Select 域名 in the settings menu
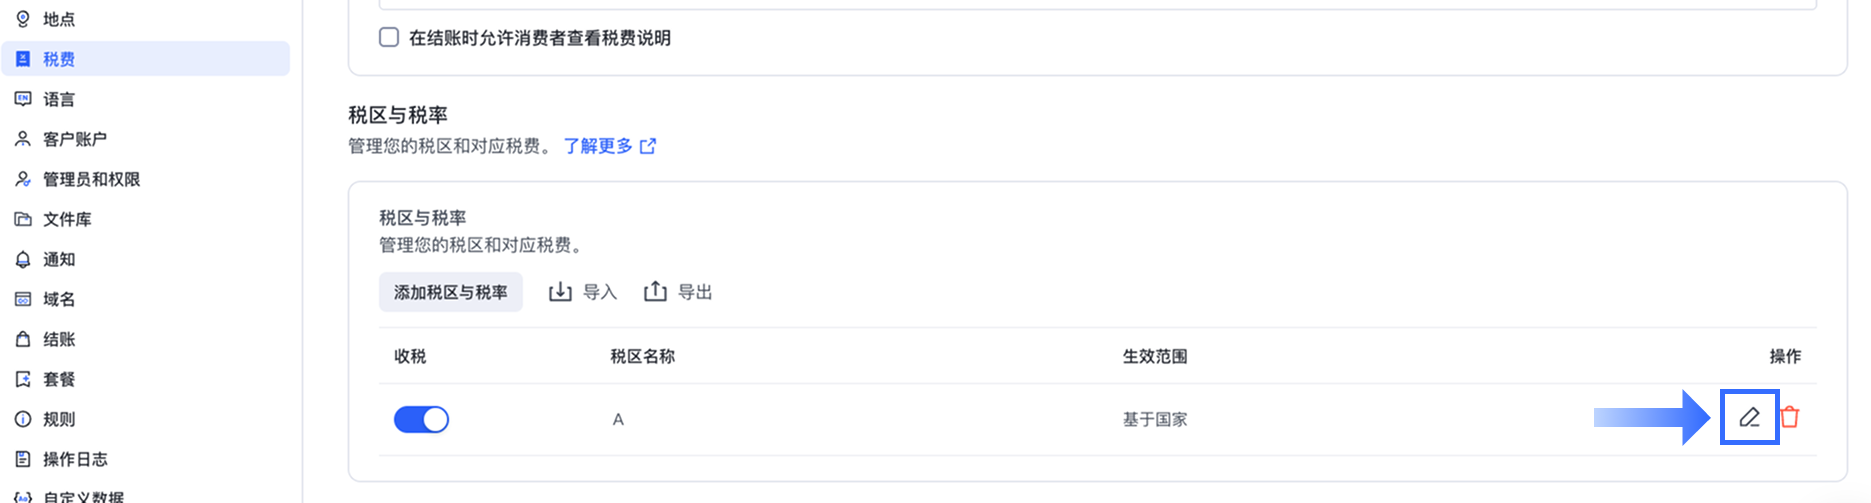The width and height of the screenshot is (1871, 503). 59,299
